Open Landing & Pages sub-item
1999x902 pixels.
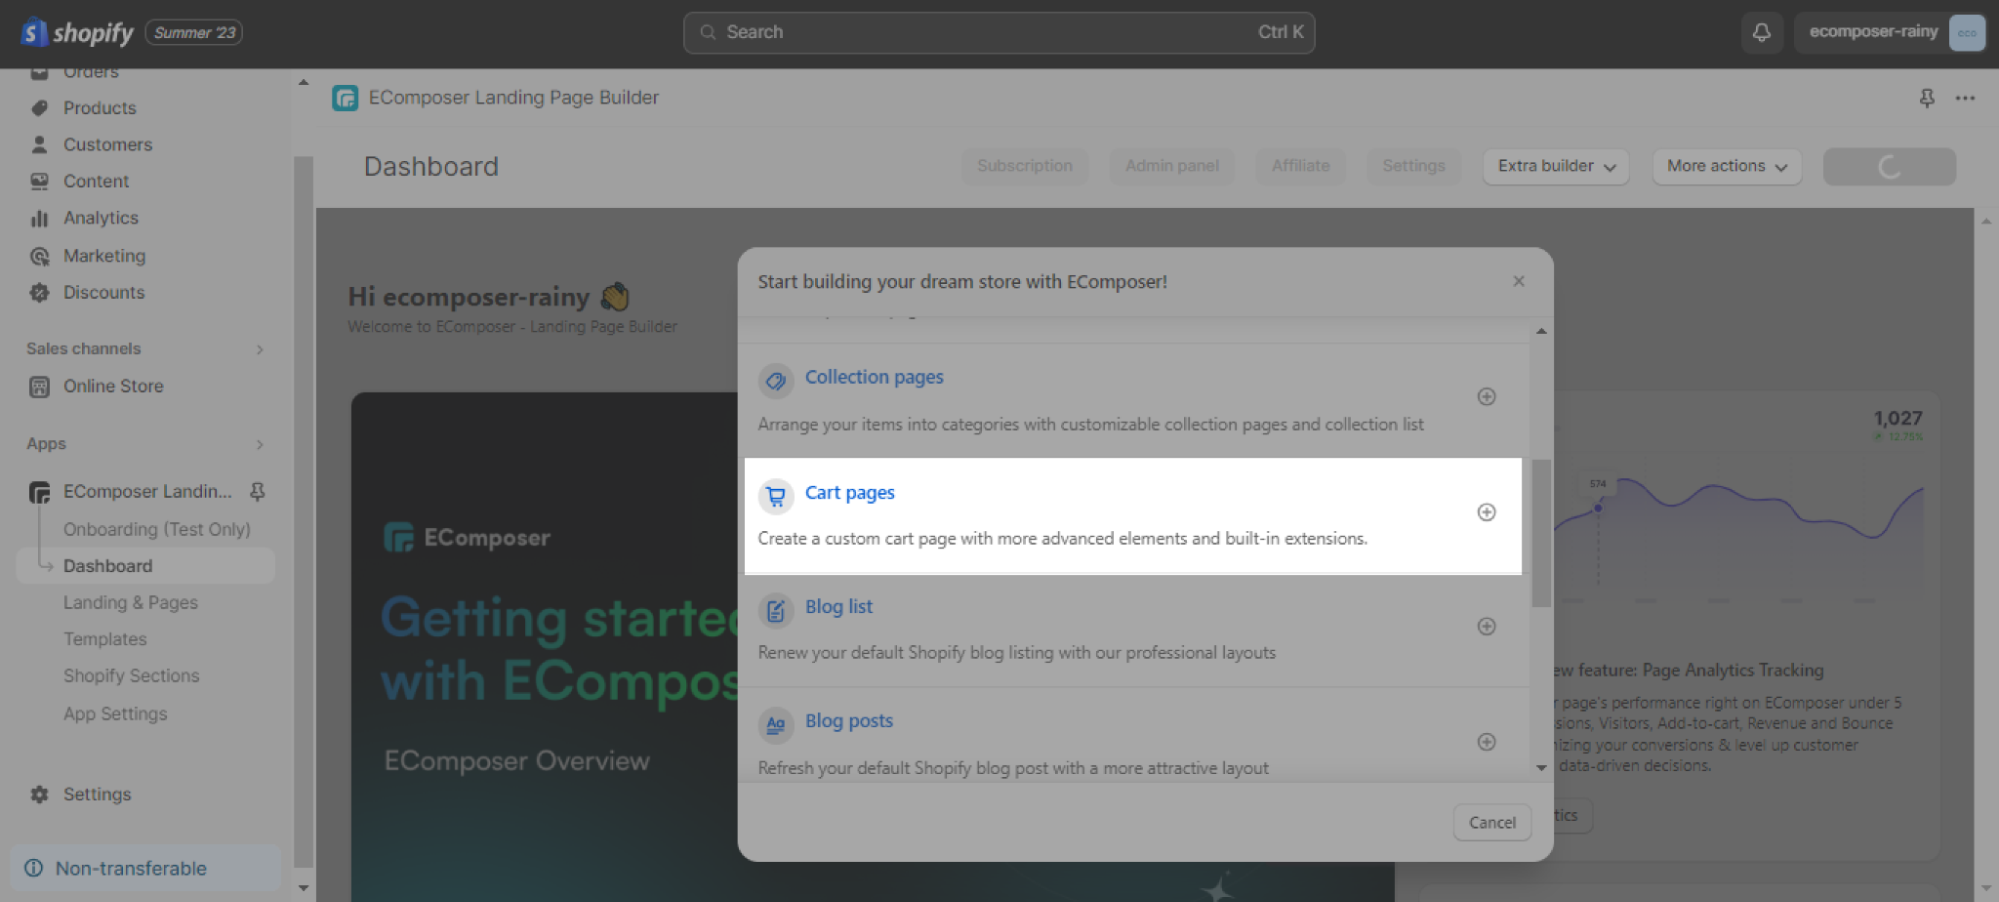click(131, 602)
